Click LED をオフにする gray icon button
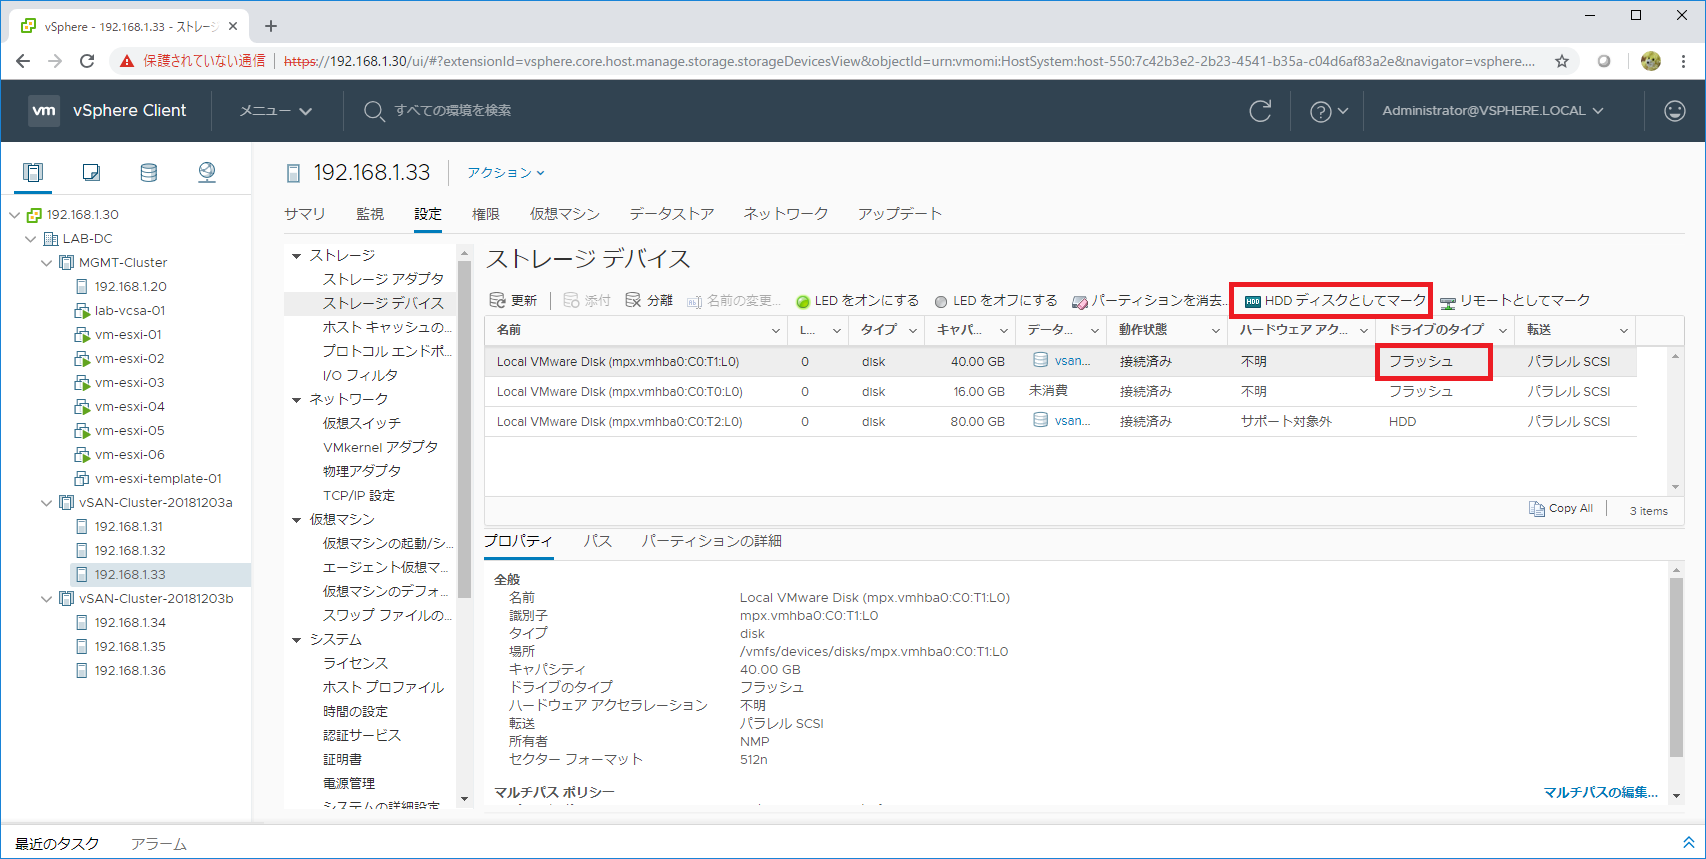The image size is (1706, 859). point(996,301)
